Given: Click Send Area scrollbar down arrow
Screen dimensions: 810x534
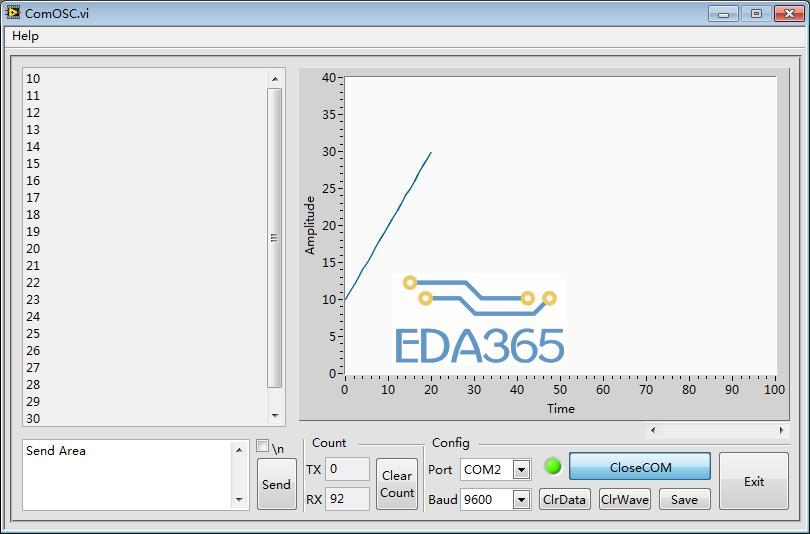Looking at the screenshot, I should pos(239,499).
